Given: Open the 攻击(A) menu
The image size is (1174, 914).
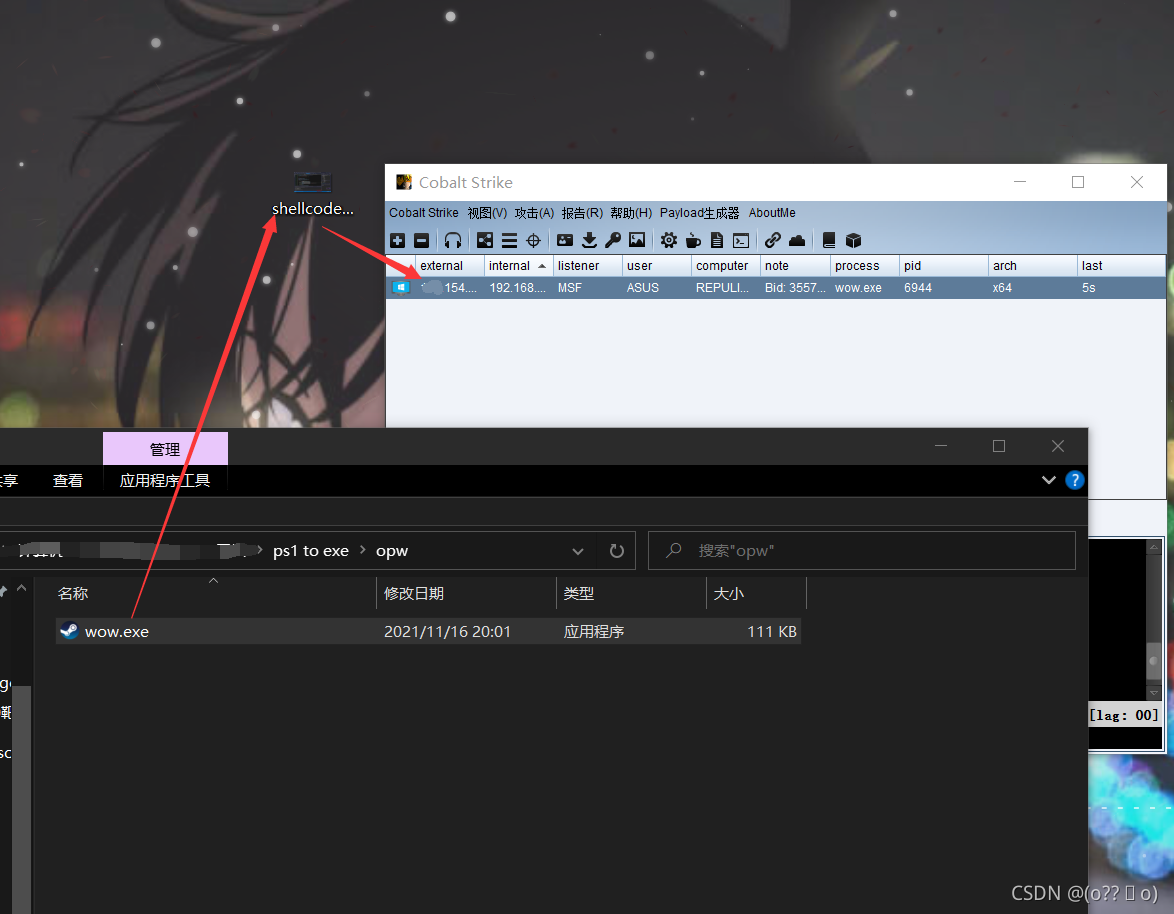Looking at the screenshot, I should tap(535, 213).
